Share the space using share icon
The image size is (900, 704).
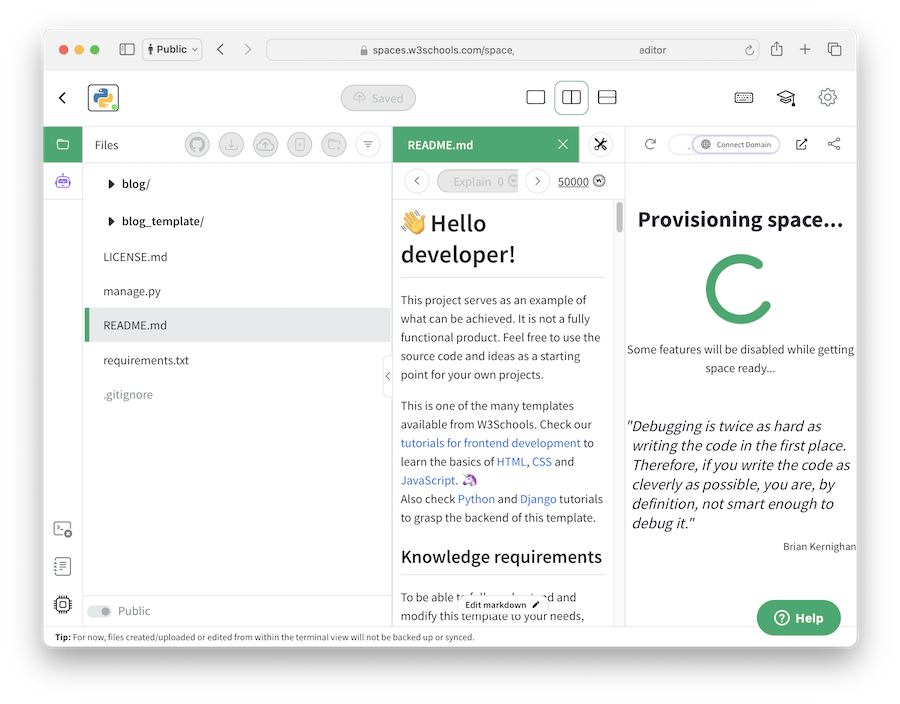click(834, 144)
